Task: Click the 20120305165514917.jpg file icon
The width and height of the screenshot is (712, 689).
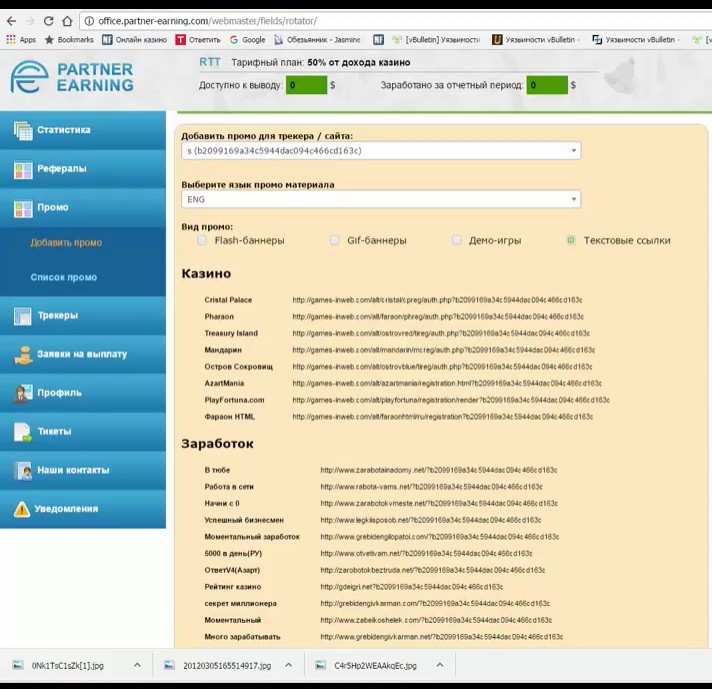Action: 169,665
